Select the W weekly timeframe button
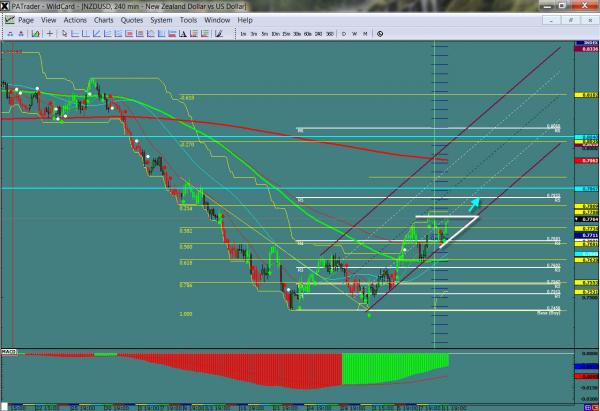 (x=354, y=34)
